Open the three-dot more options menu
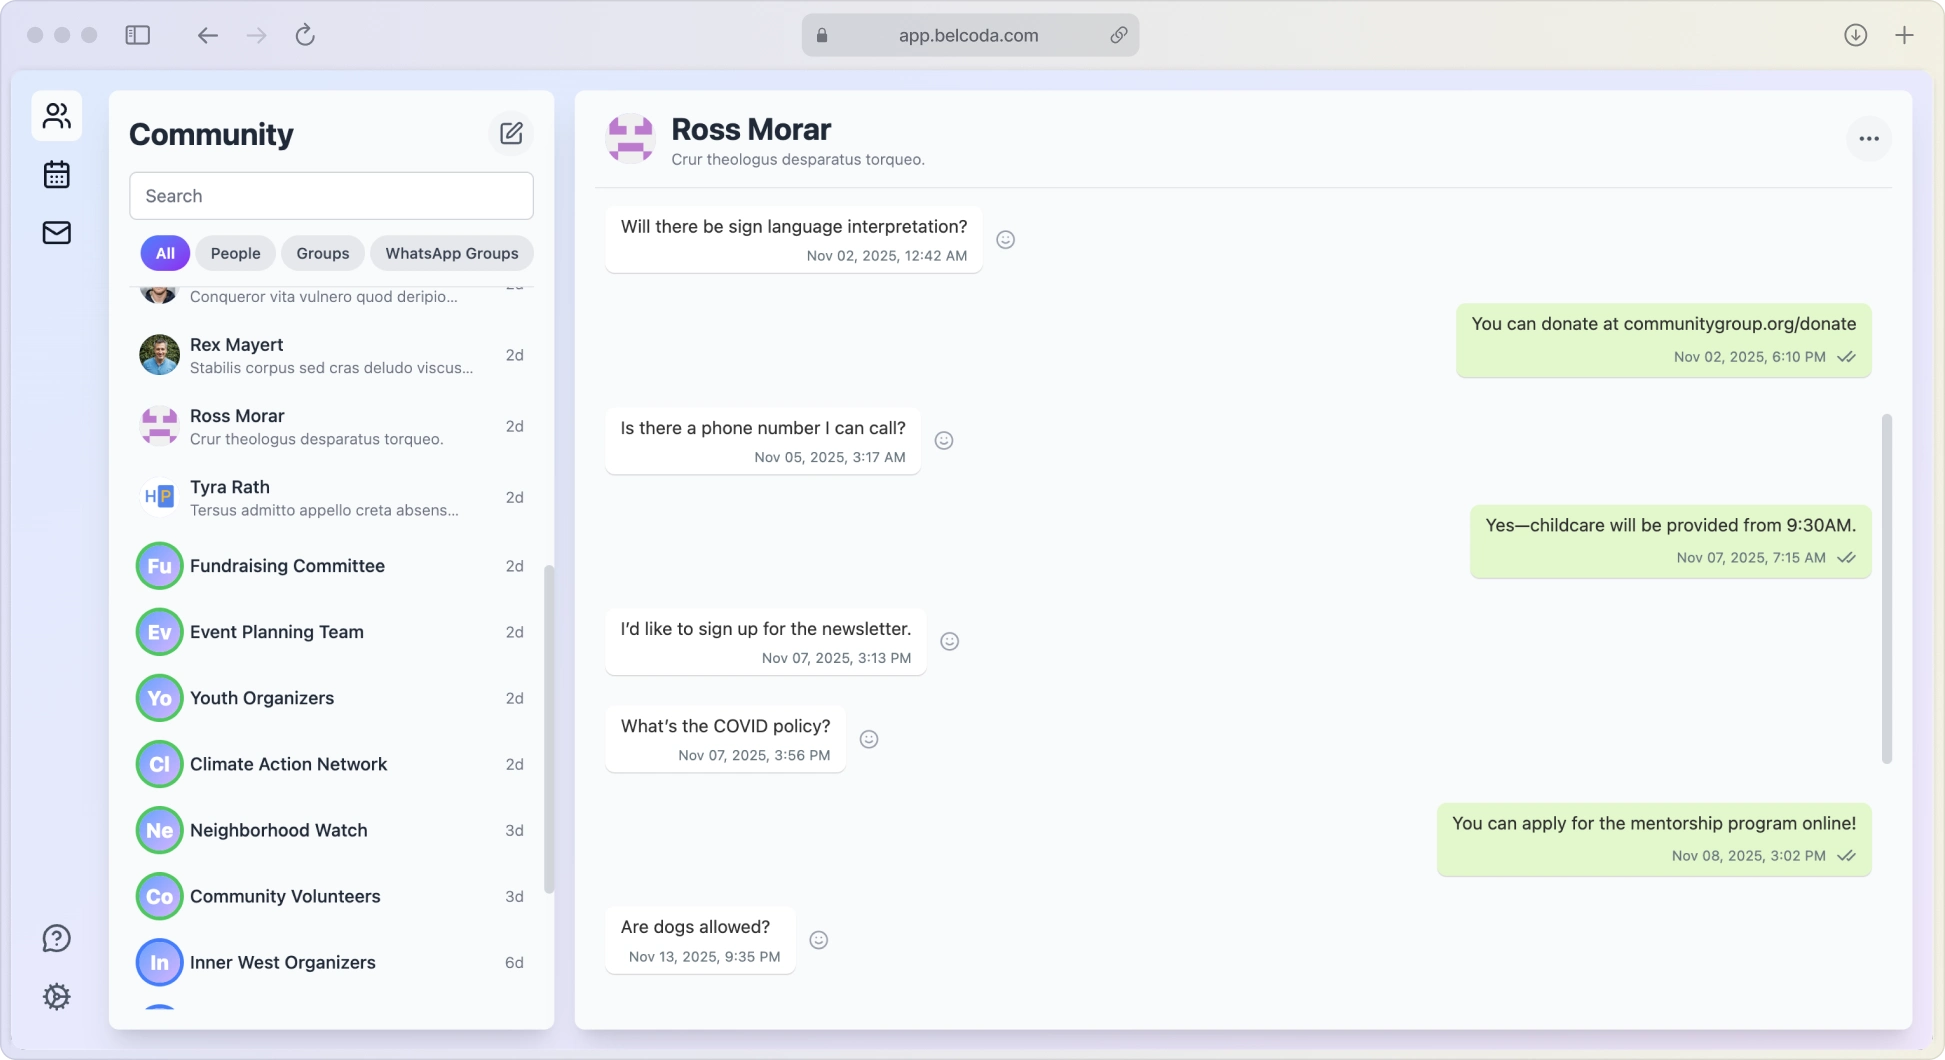Screen dimensions: 1945x1060 pos(1868,139)
